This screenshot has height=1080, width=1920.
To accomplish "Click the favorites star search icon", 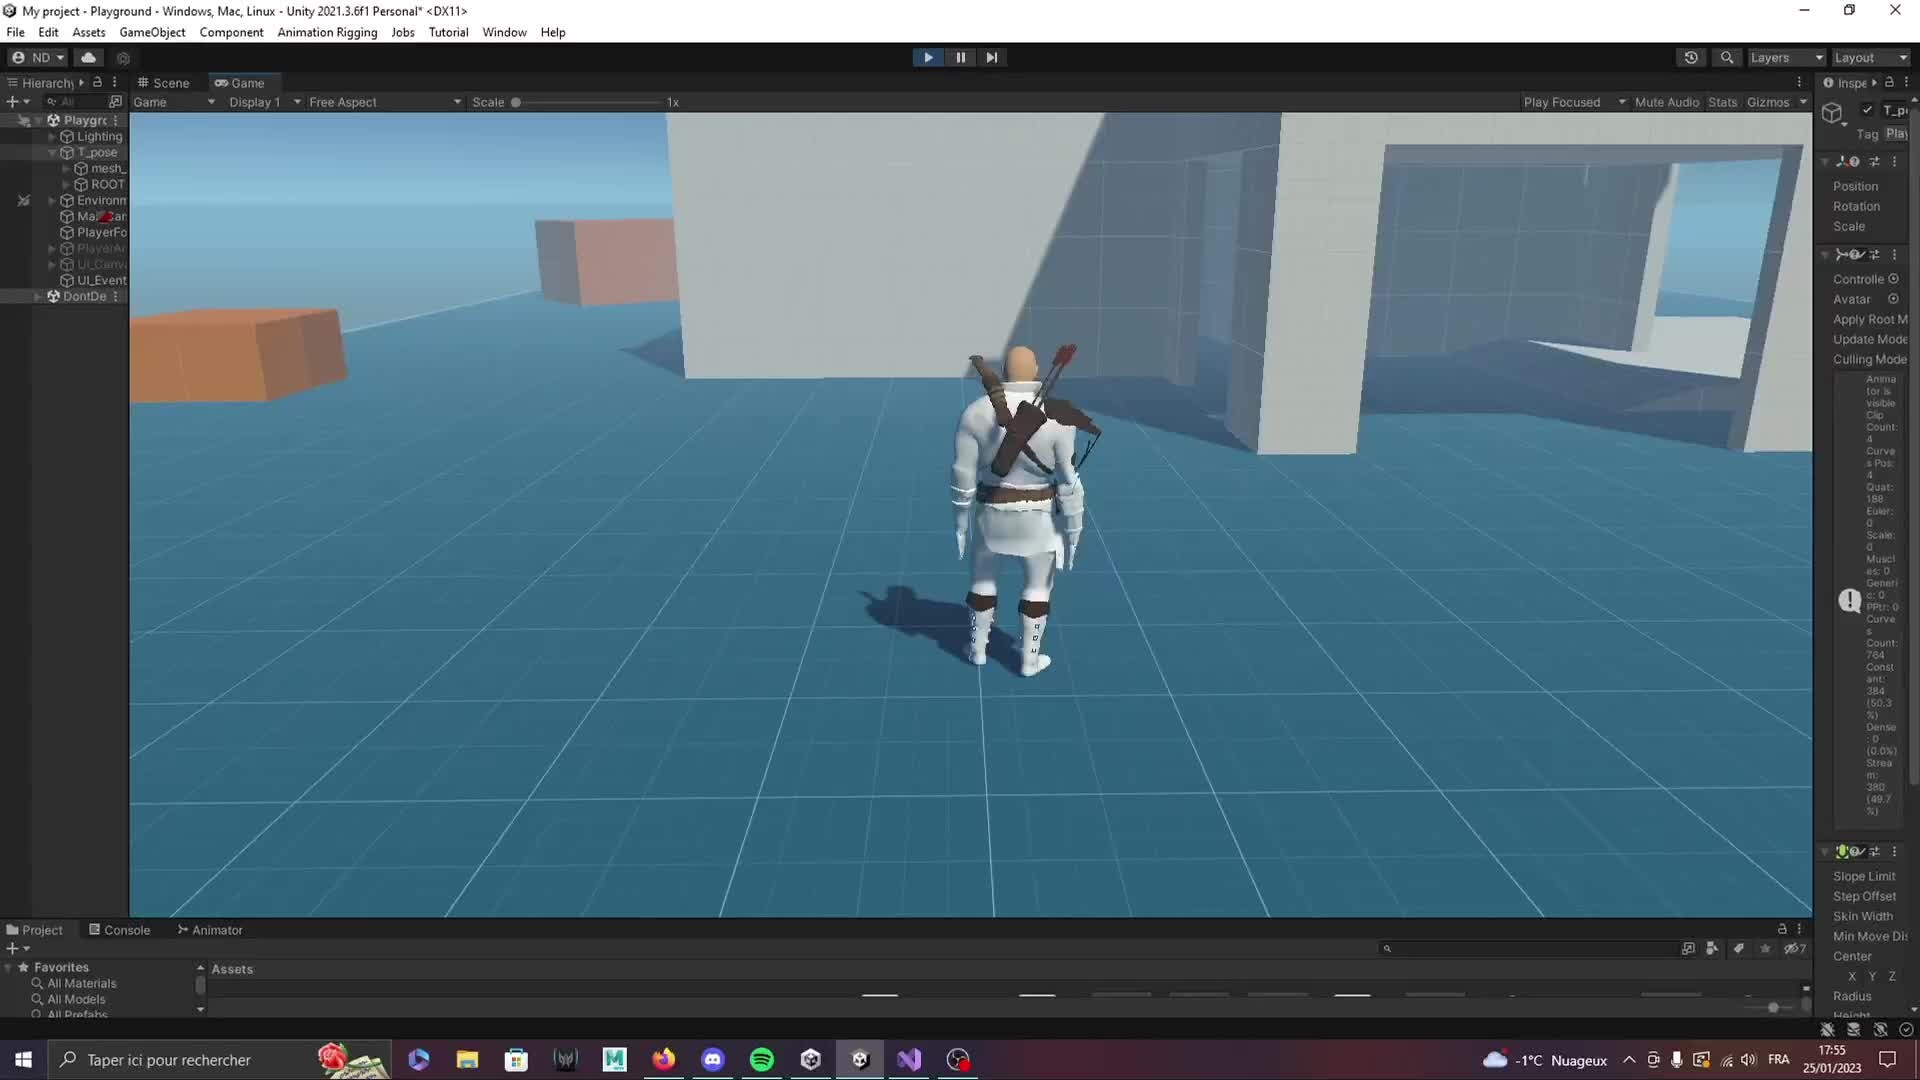I will tap(1765, 948).
